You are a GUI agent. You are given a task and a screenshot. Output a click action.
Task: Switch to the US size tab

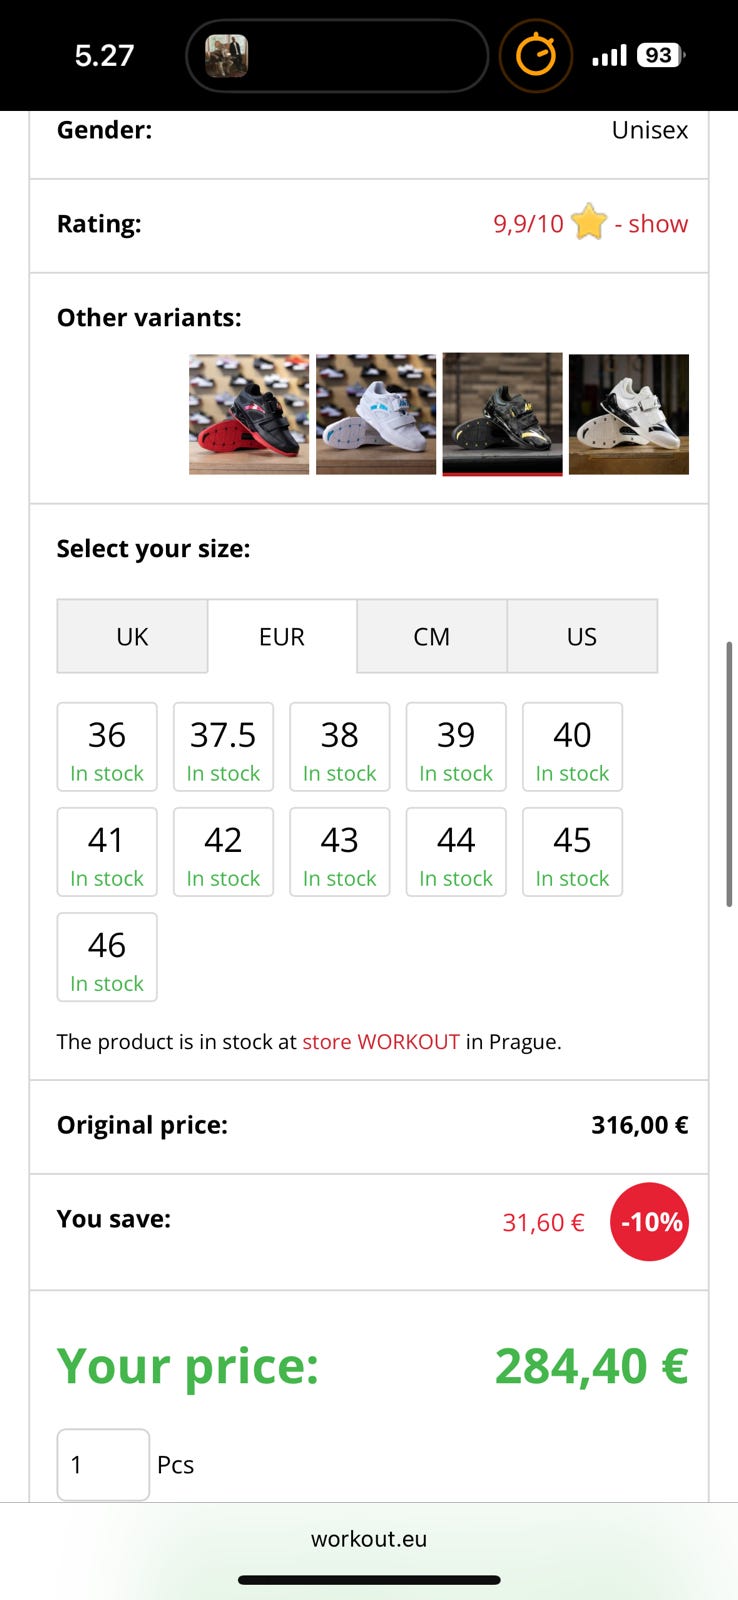pyautogui.click(x=582, y=637)
